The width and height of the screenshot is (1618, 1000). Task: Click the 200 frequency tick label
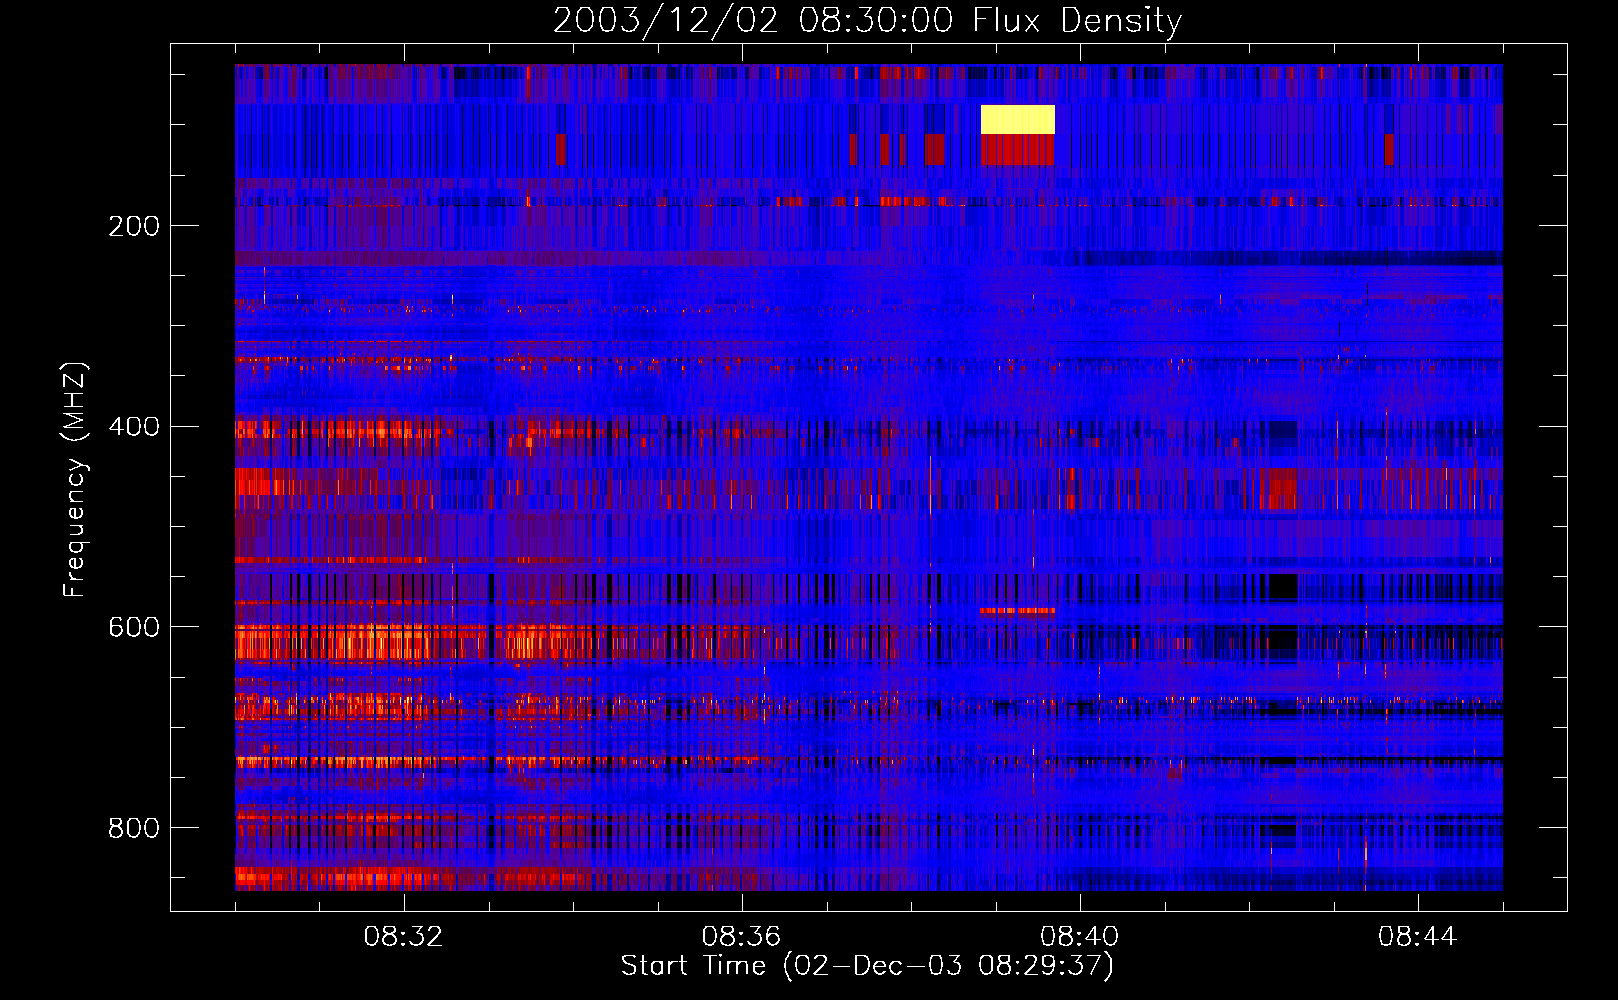134,226
